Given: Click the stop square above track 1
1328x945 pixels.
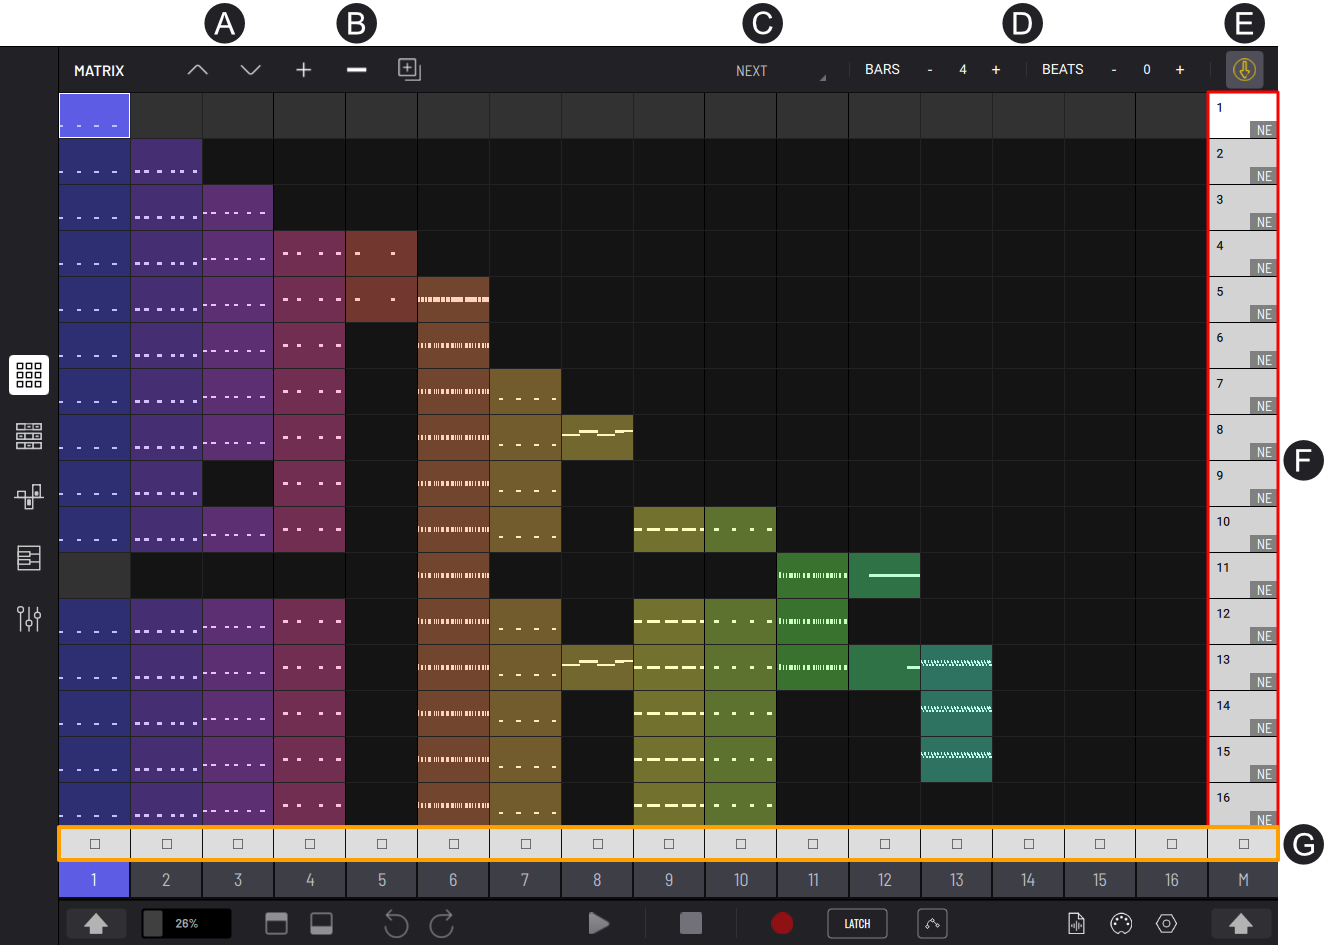Looking at the screenshot, I should (95, 844).
